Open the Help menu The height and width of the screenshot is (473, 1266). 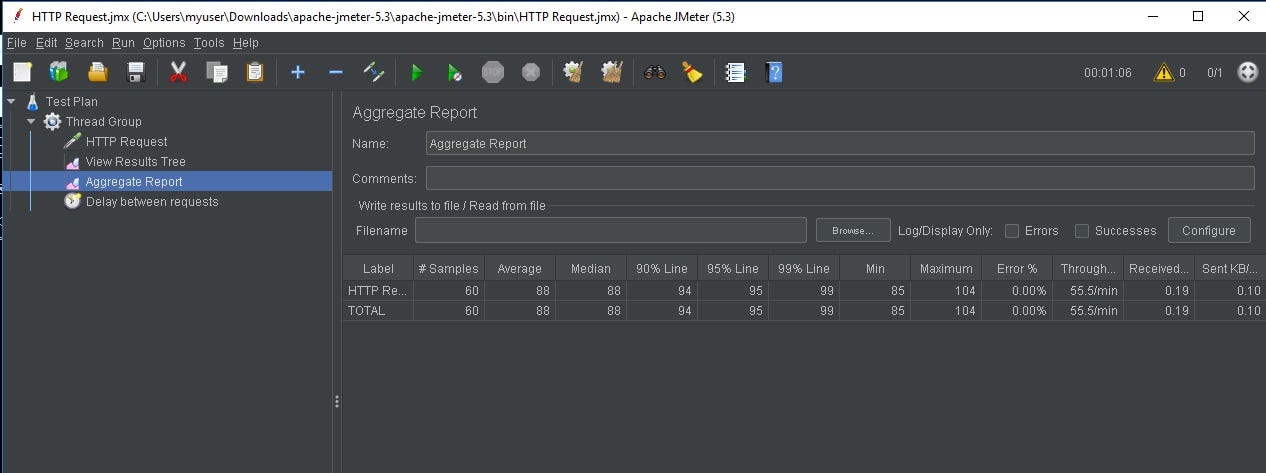[x=246, y=43]
